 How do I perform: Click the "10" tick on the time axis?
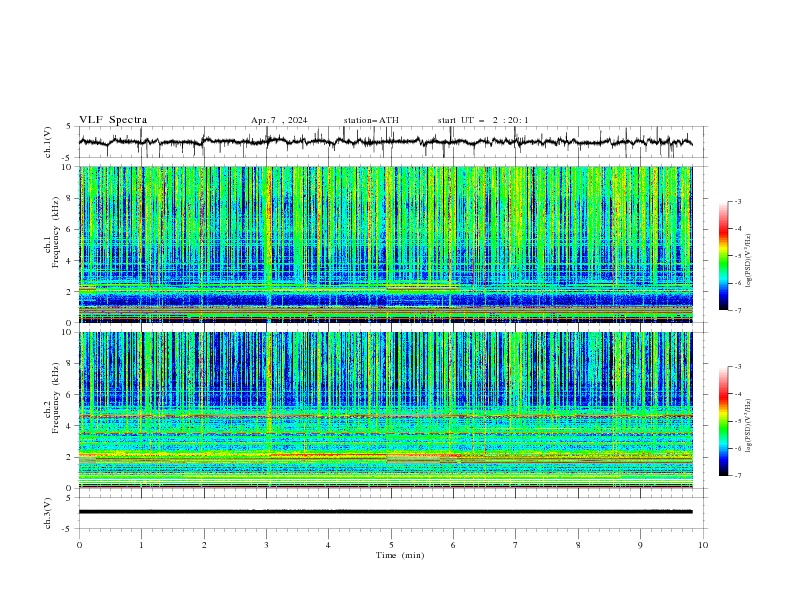703,545
